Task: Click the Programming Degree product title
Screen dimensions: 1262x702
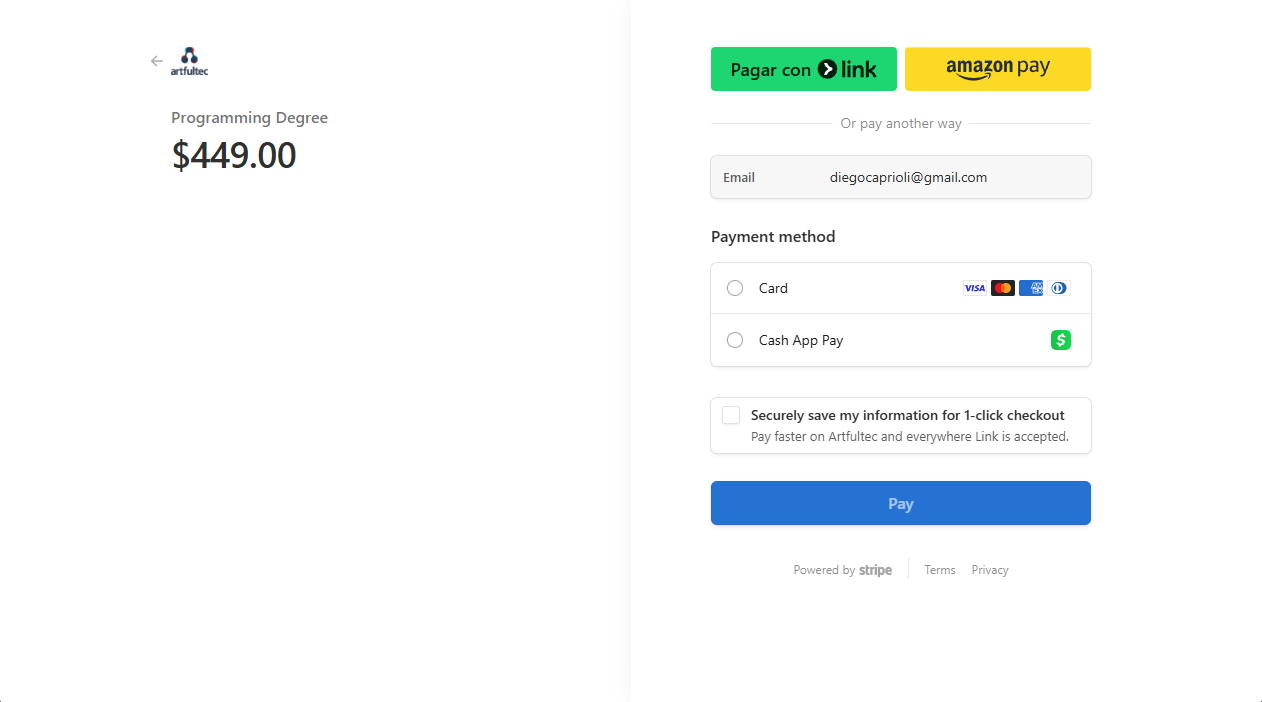Action: tap(249, 118)
